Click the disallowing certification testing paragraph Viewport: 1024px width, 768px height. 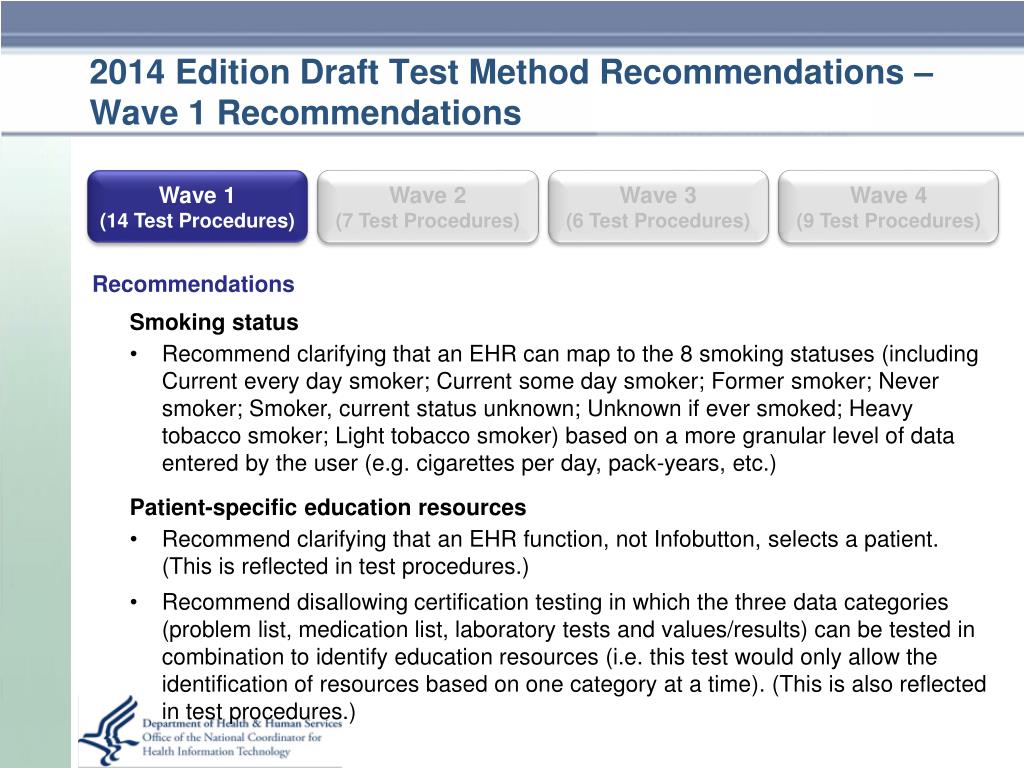point(574,656)
